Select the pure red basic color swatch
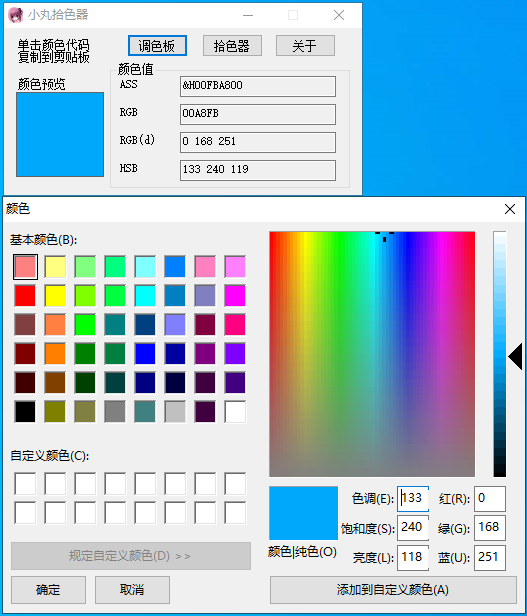Screen dimensions: 527x616 pyautogui.click(x=25, y=295)
